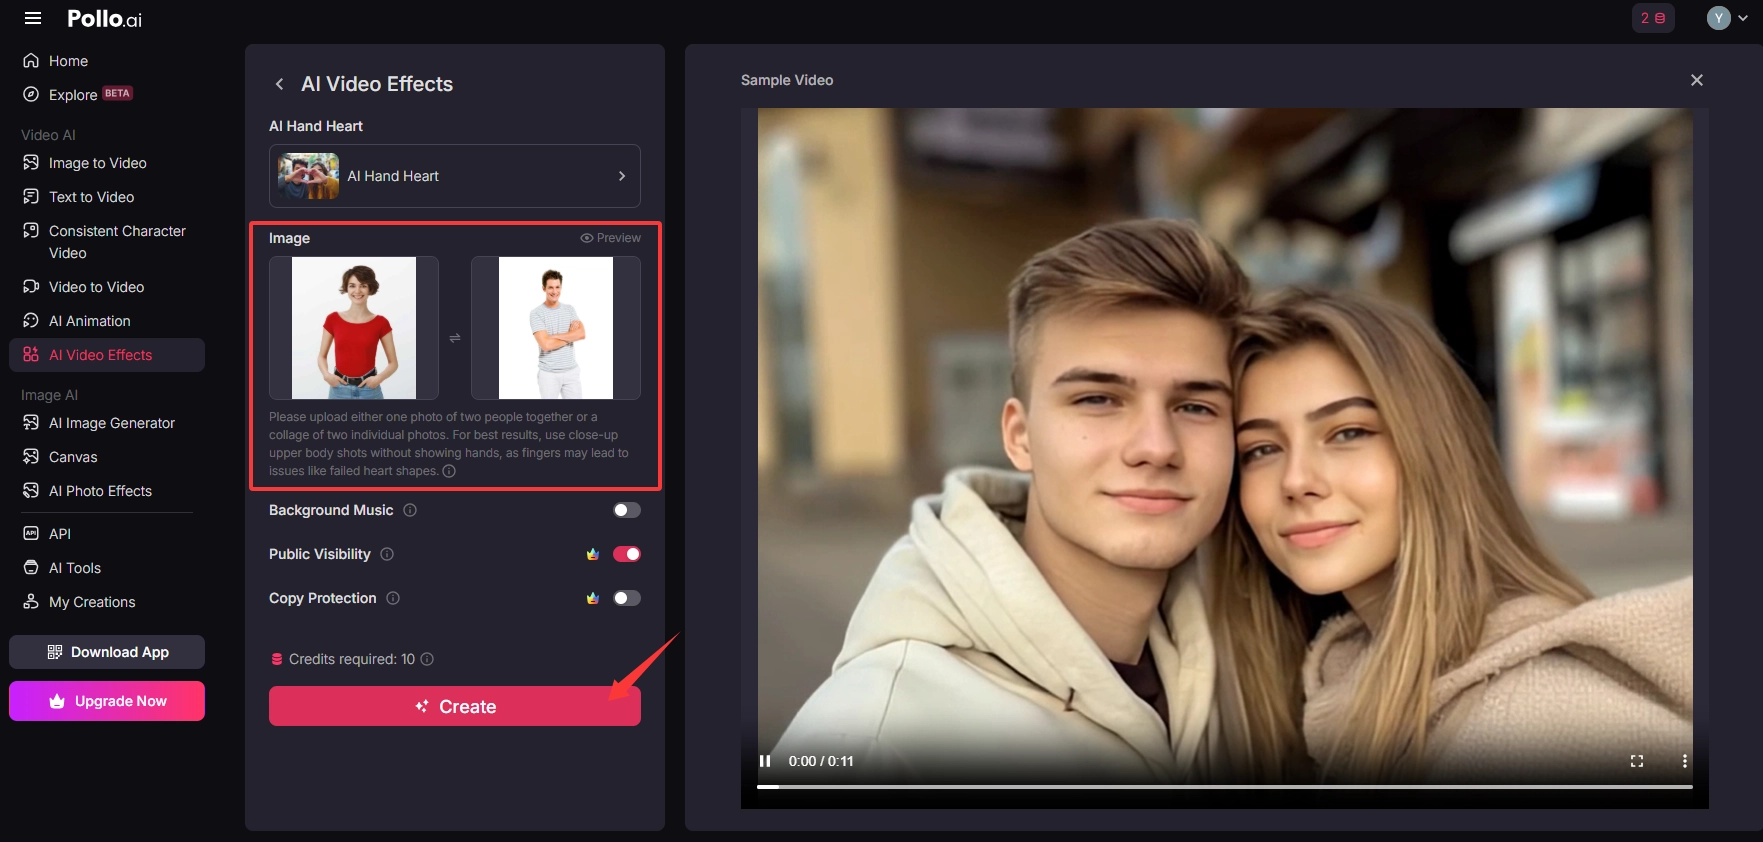
Task: Click the Download App button
Action: (x=107, y=652)
